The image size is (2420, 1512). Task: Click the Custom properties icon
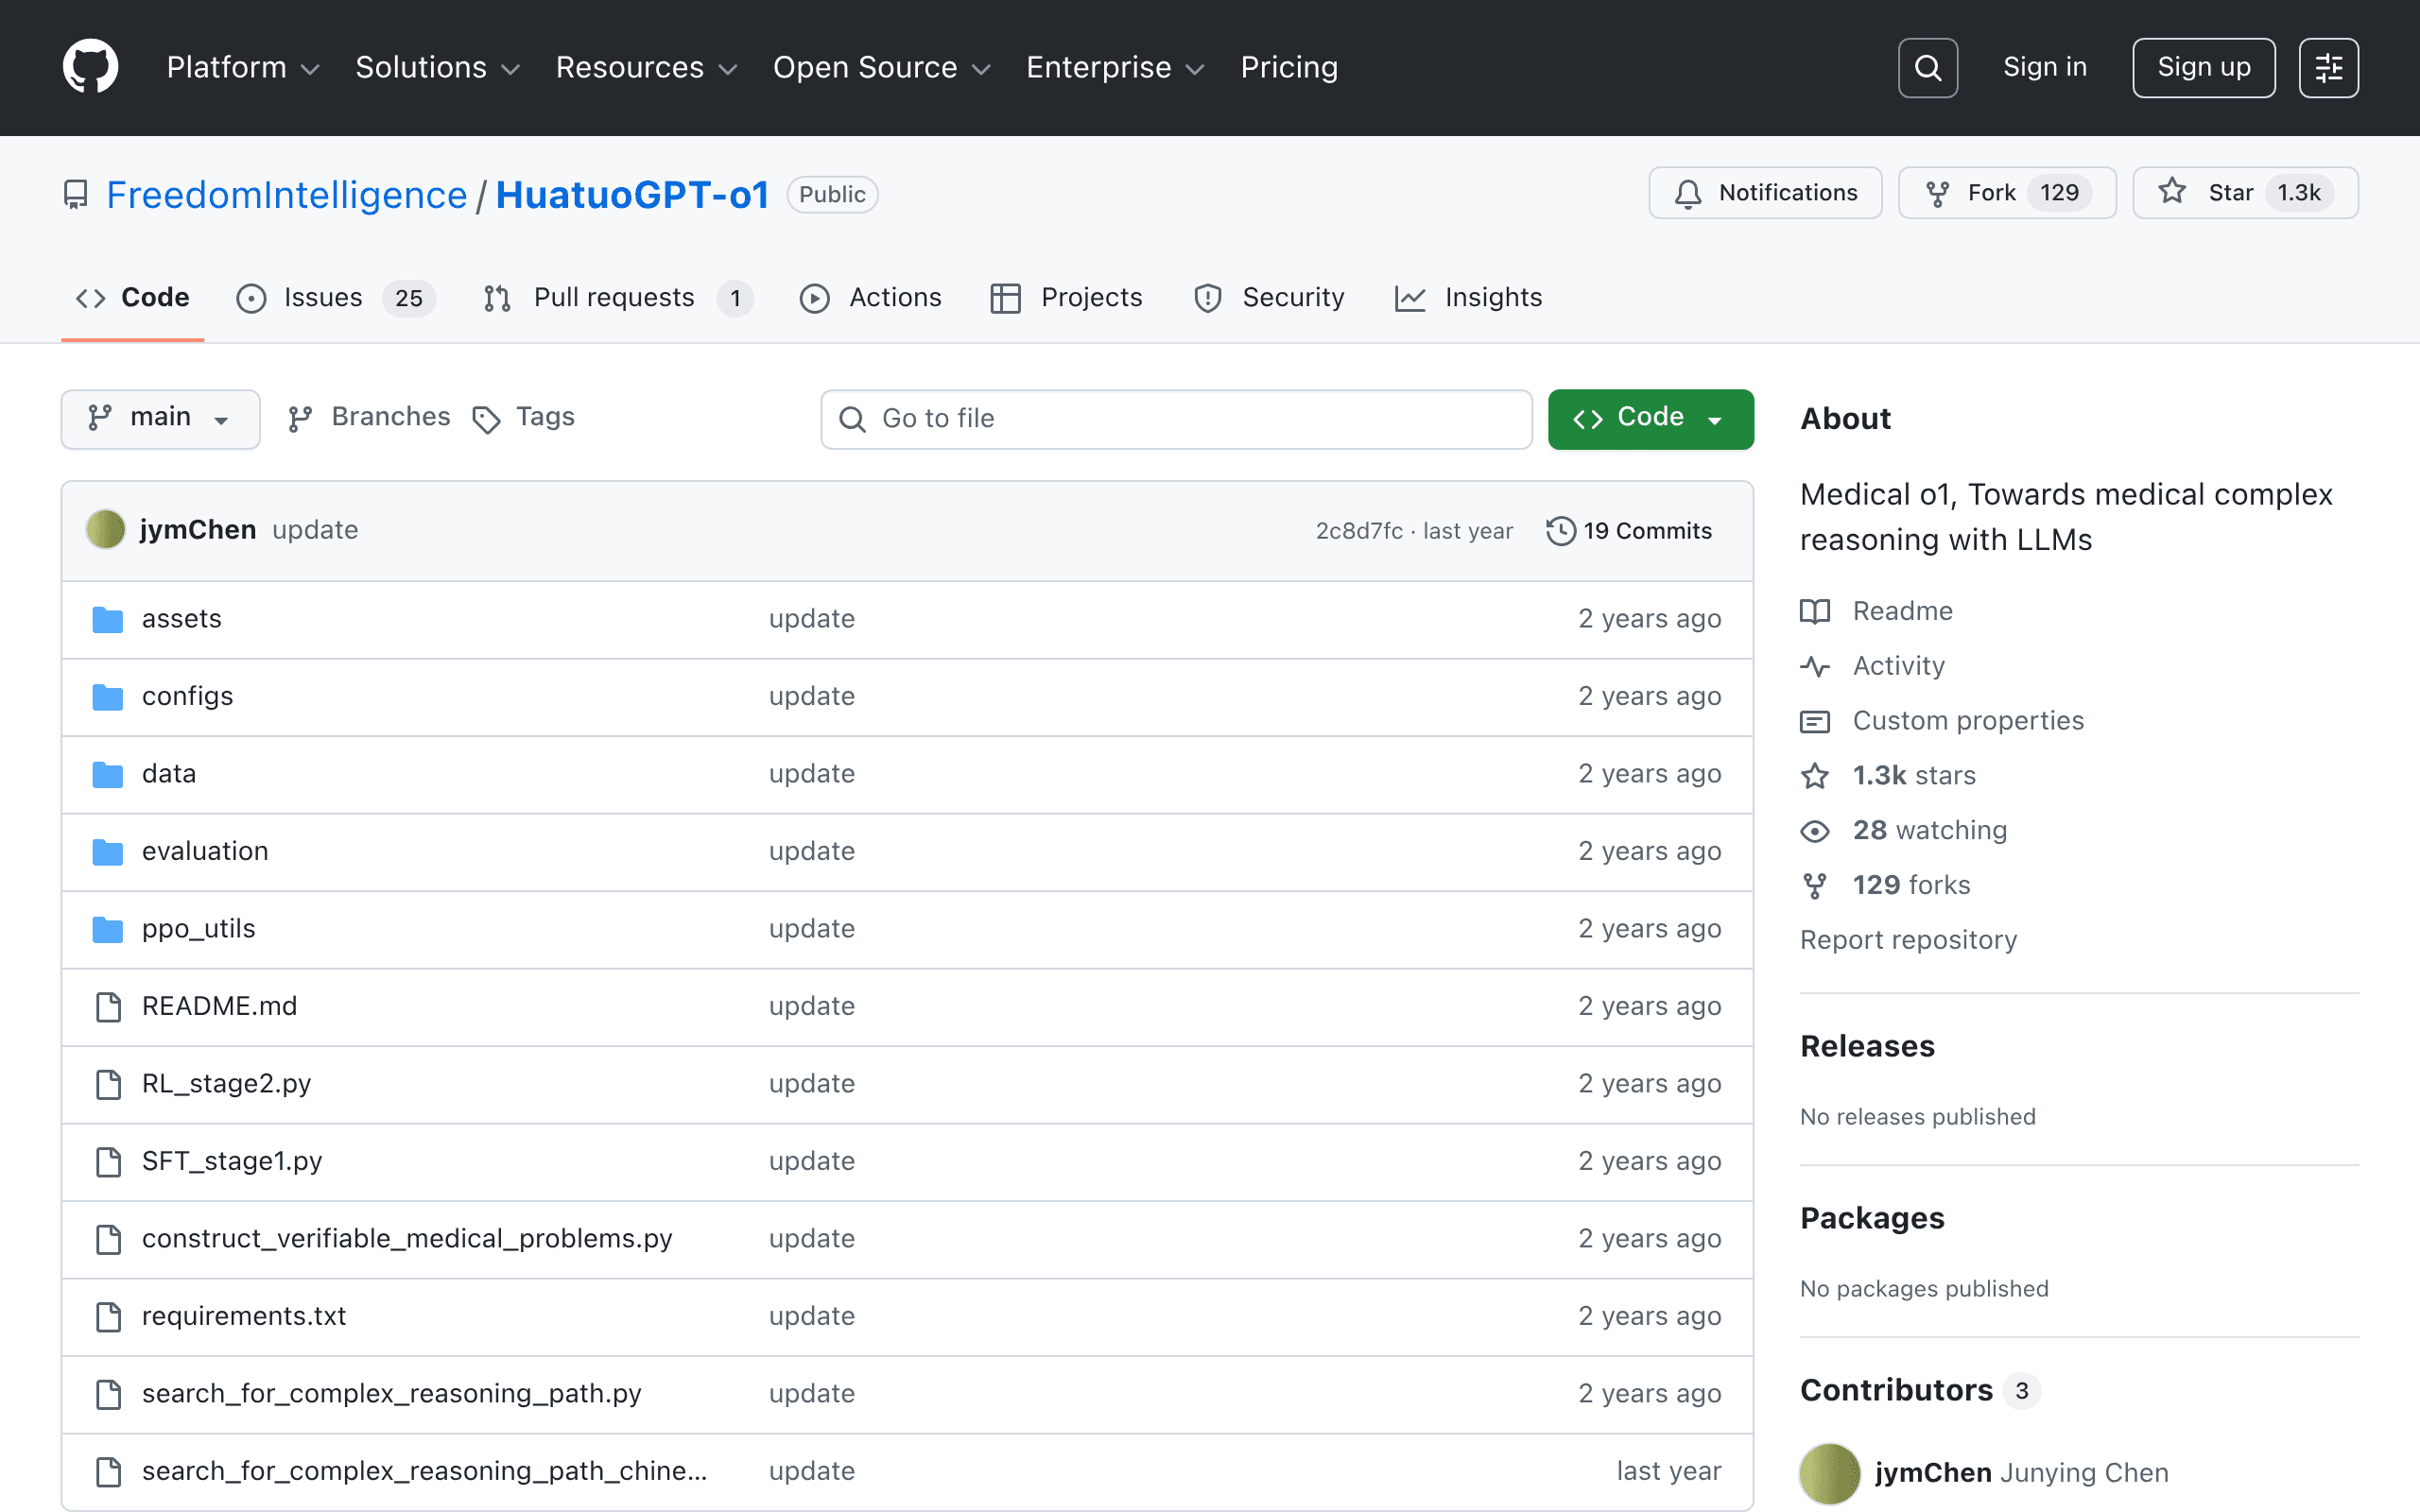pyautogui.click(x=1815, y=721)
